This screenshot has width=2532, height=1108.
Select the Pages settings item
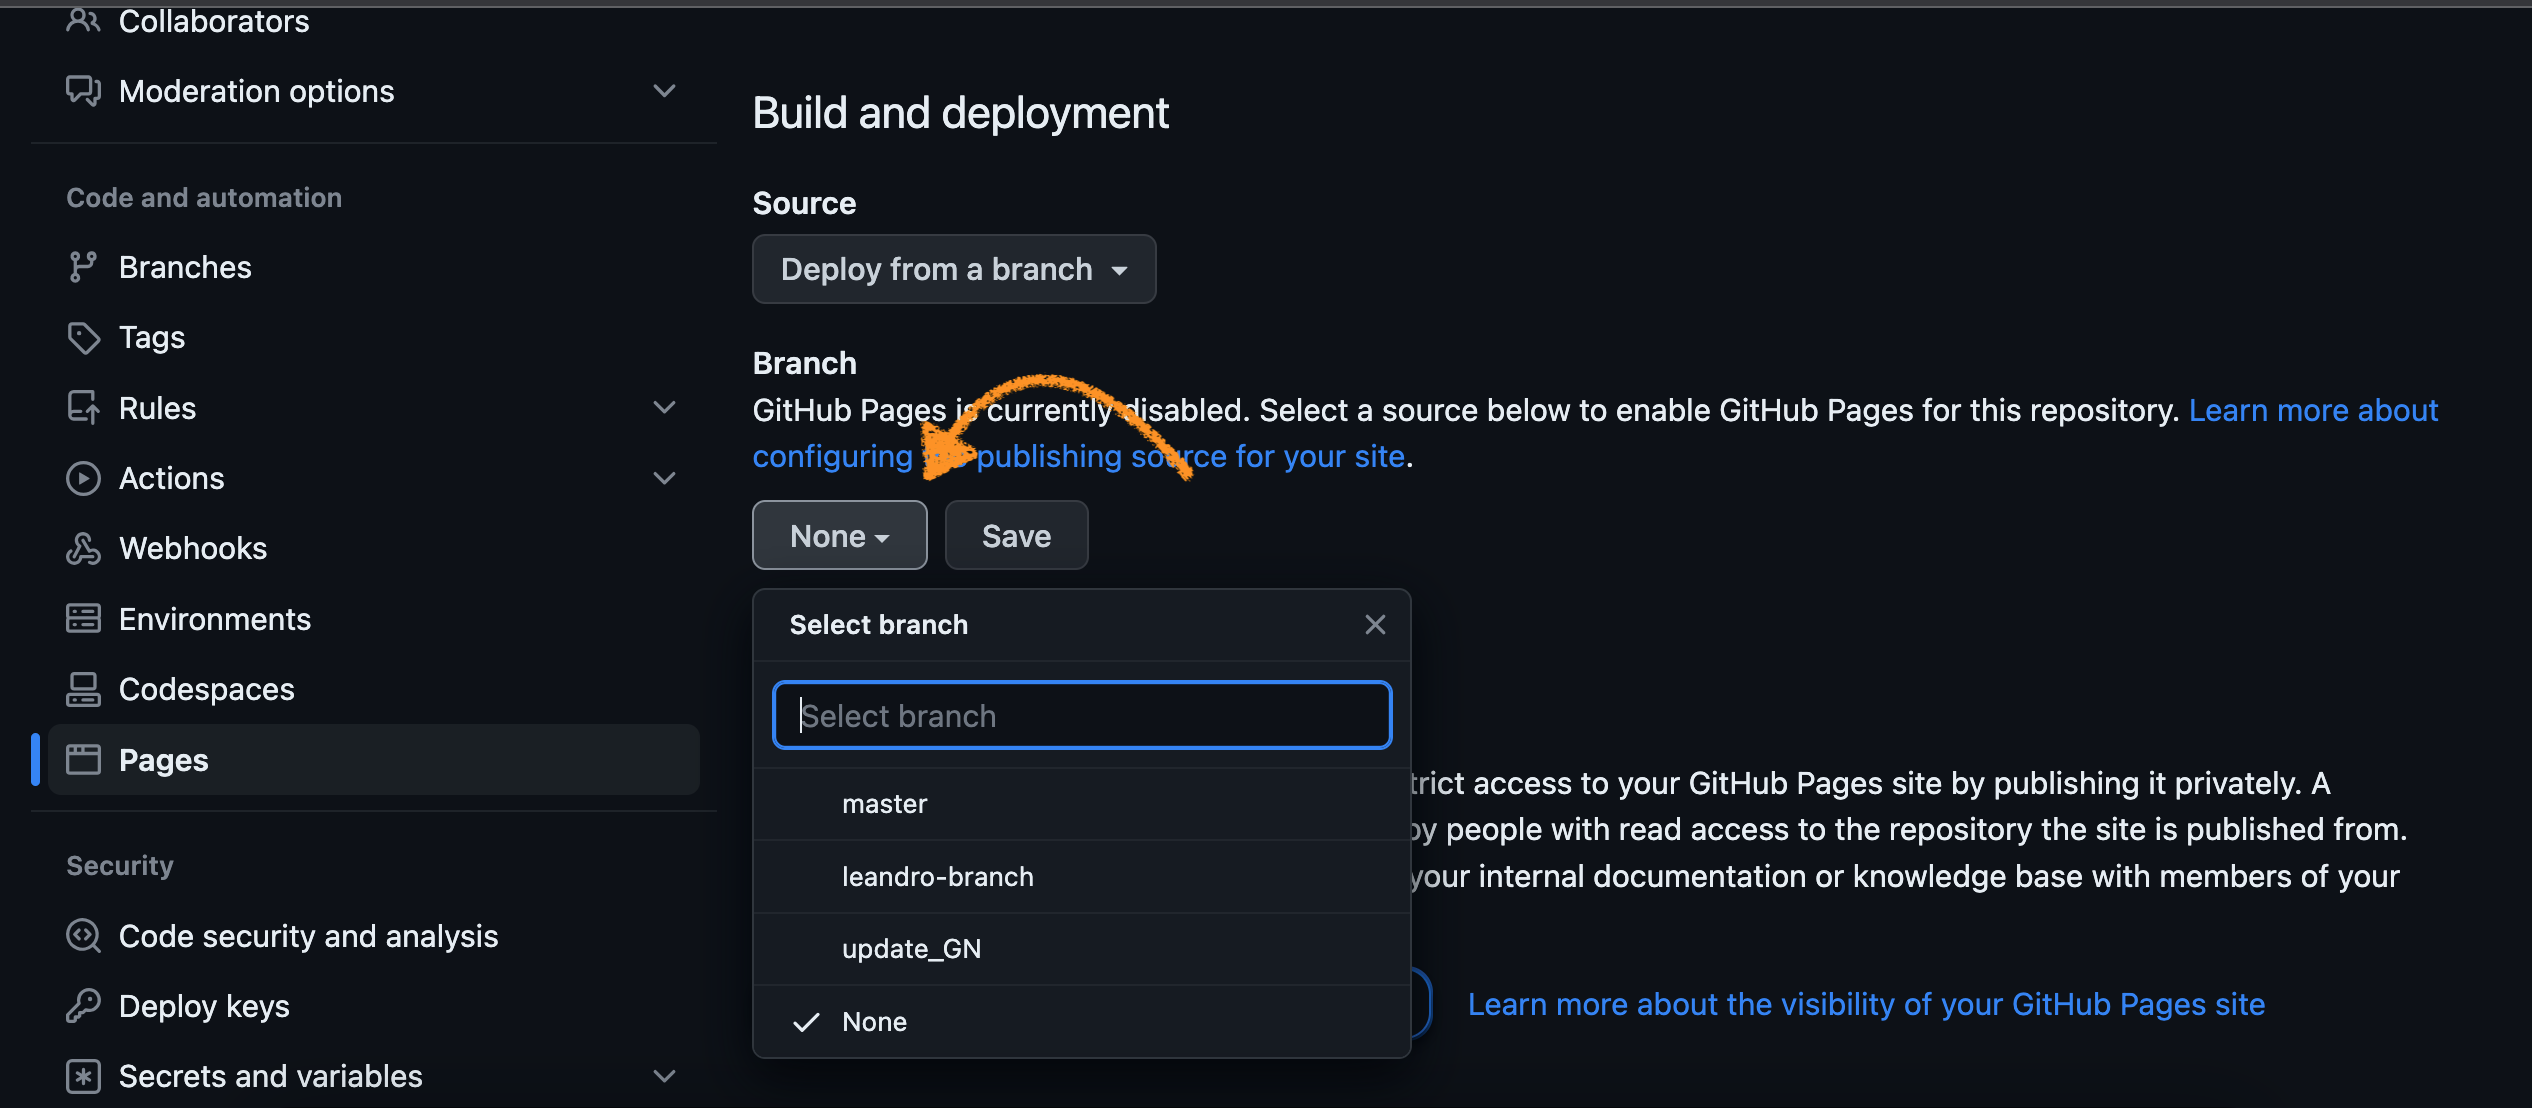pyautogui.click(x=374, y=760)
